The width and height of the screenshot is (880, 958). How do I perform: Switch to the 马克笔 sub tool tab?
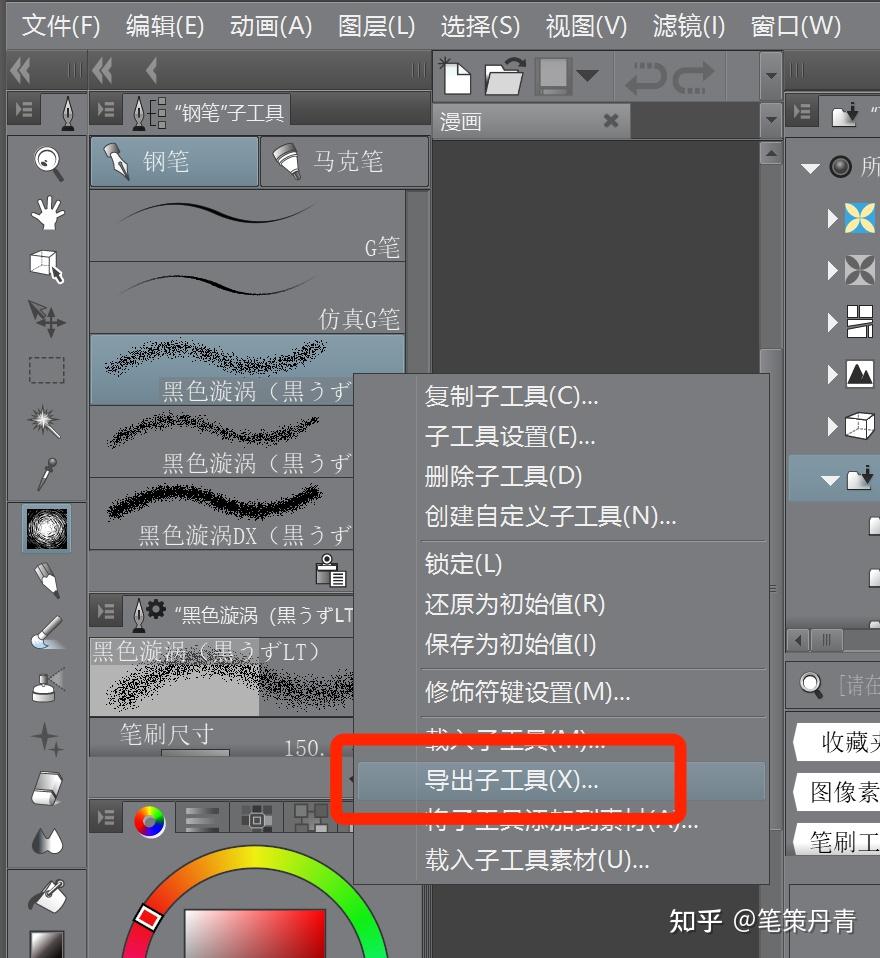[345, 160]
